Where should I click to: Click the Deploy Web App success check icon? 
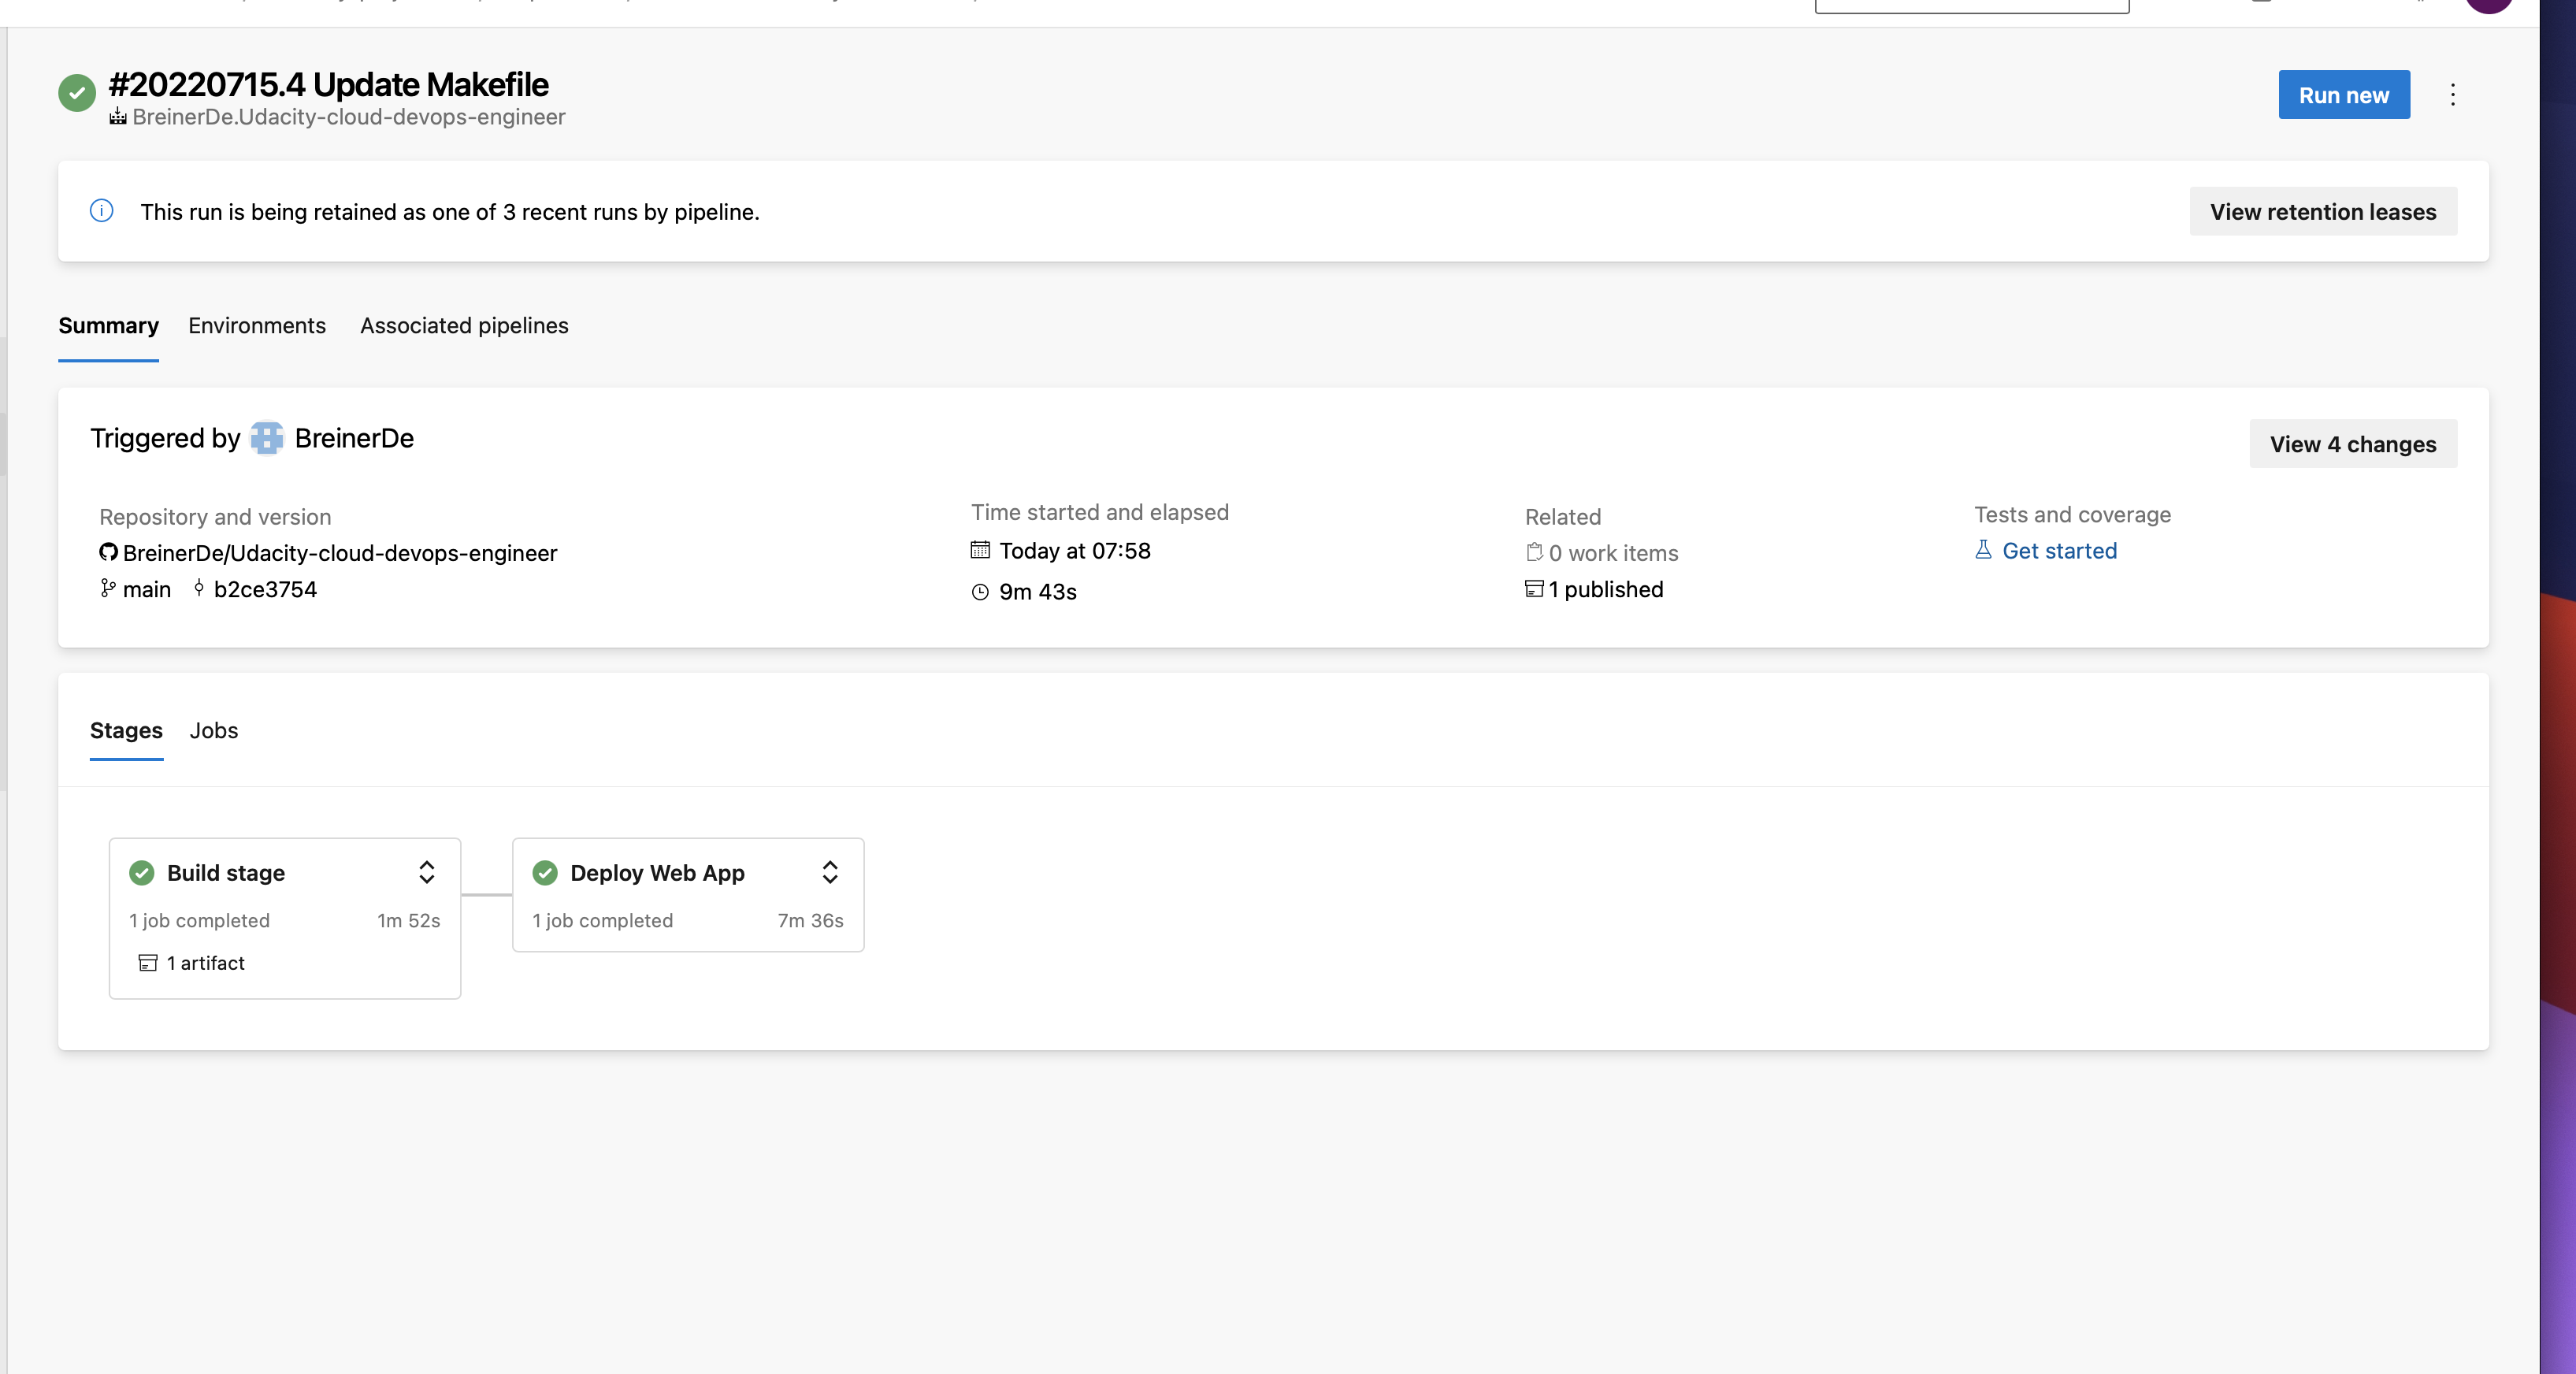coord(545,873)
